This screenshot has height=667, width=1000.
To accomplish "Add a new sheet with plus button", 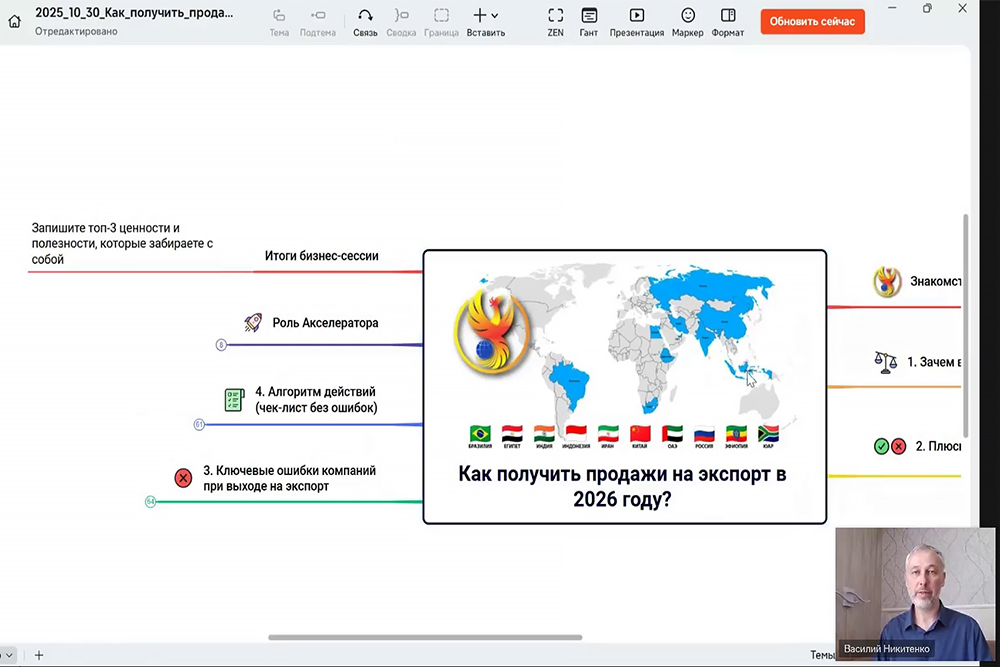I will point(39,656).
